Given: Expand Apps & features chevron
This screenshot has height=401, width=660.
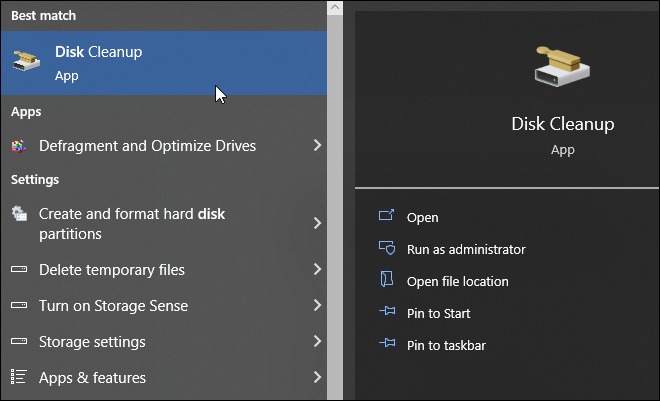Looking at the screenshot, I should click(x=317, y=377).
